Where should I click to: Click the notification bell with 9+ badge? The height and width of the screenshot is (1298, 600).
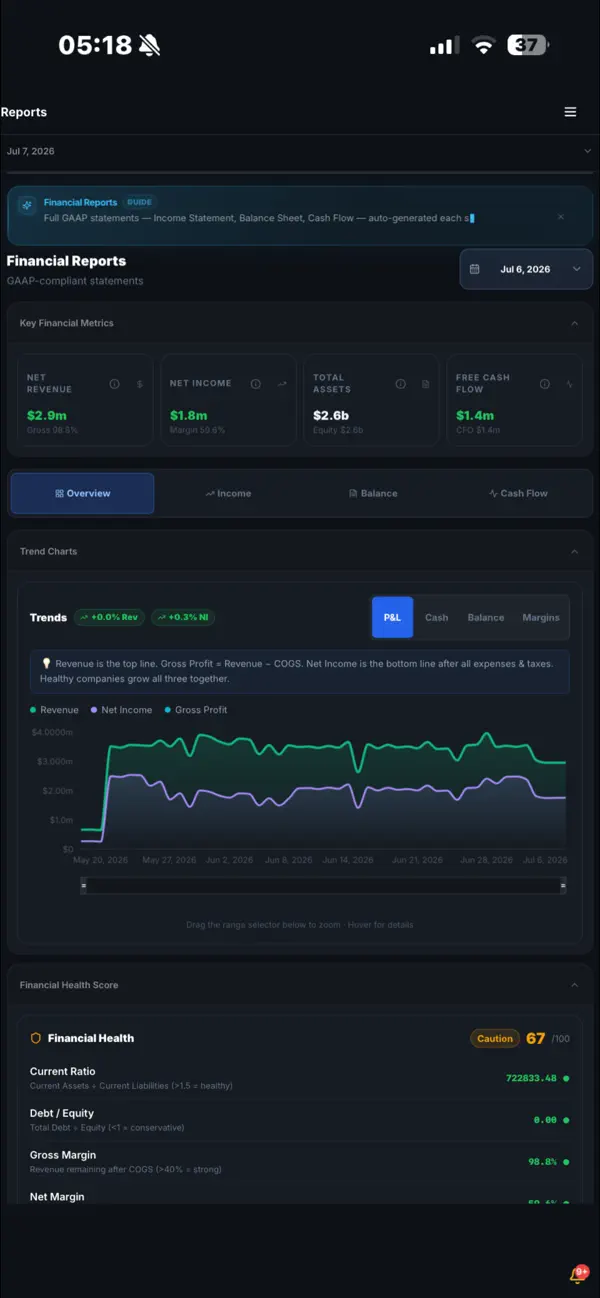[578, 1274]
